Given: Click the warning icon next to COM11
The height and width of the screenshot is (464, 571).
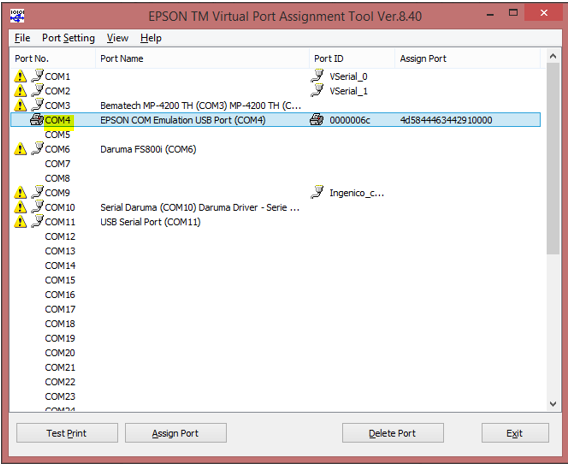Looking at the screenshot, I should tap(20, 221).
